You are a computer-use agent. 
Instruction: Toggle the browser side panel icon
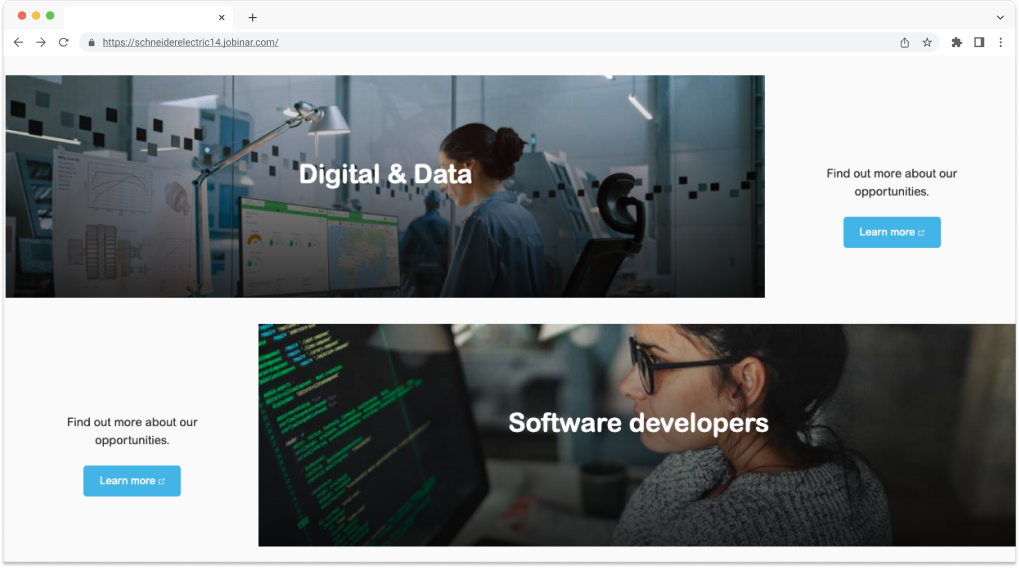click(x=979, y=42)
